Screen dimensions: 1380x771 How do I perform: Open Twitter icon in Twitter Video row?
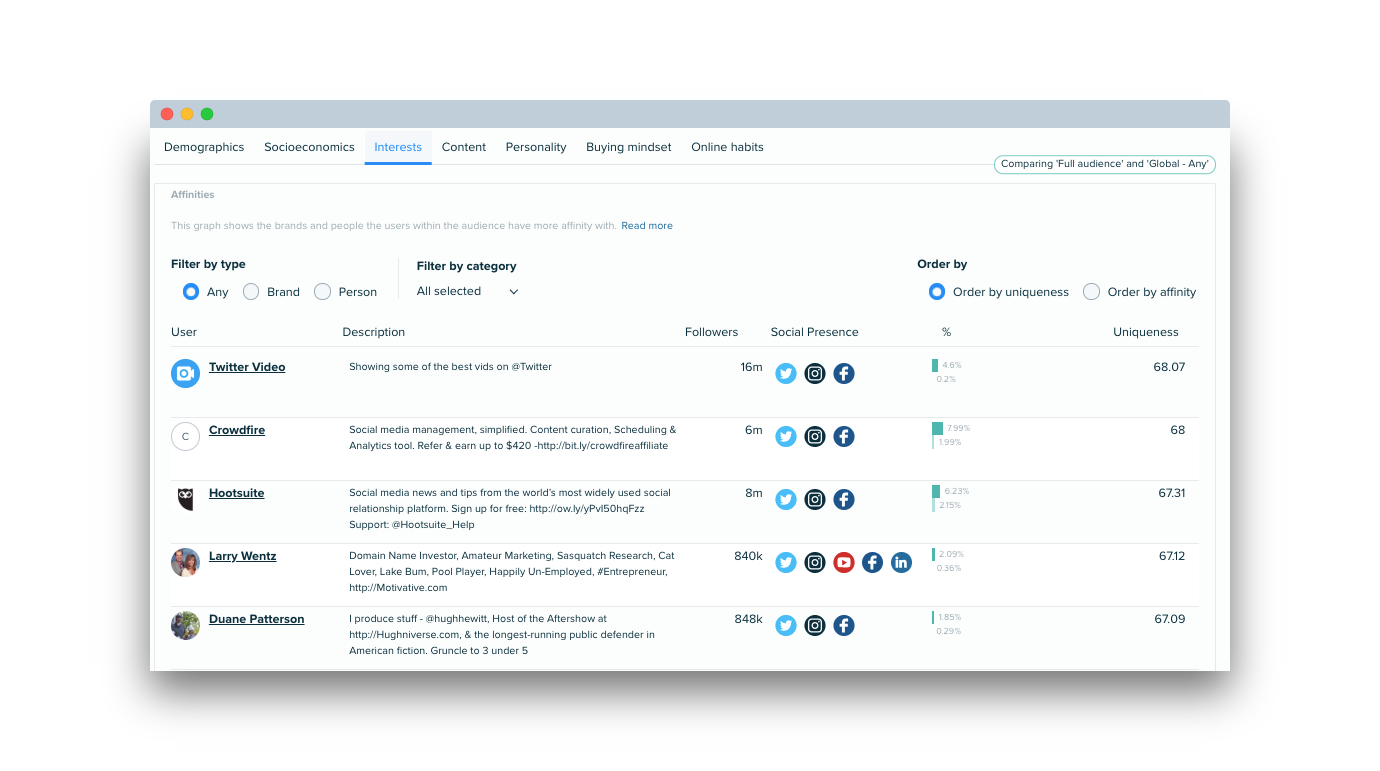click(x=786, y=374)
